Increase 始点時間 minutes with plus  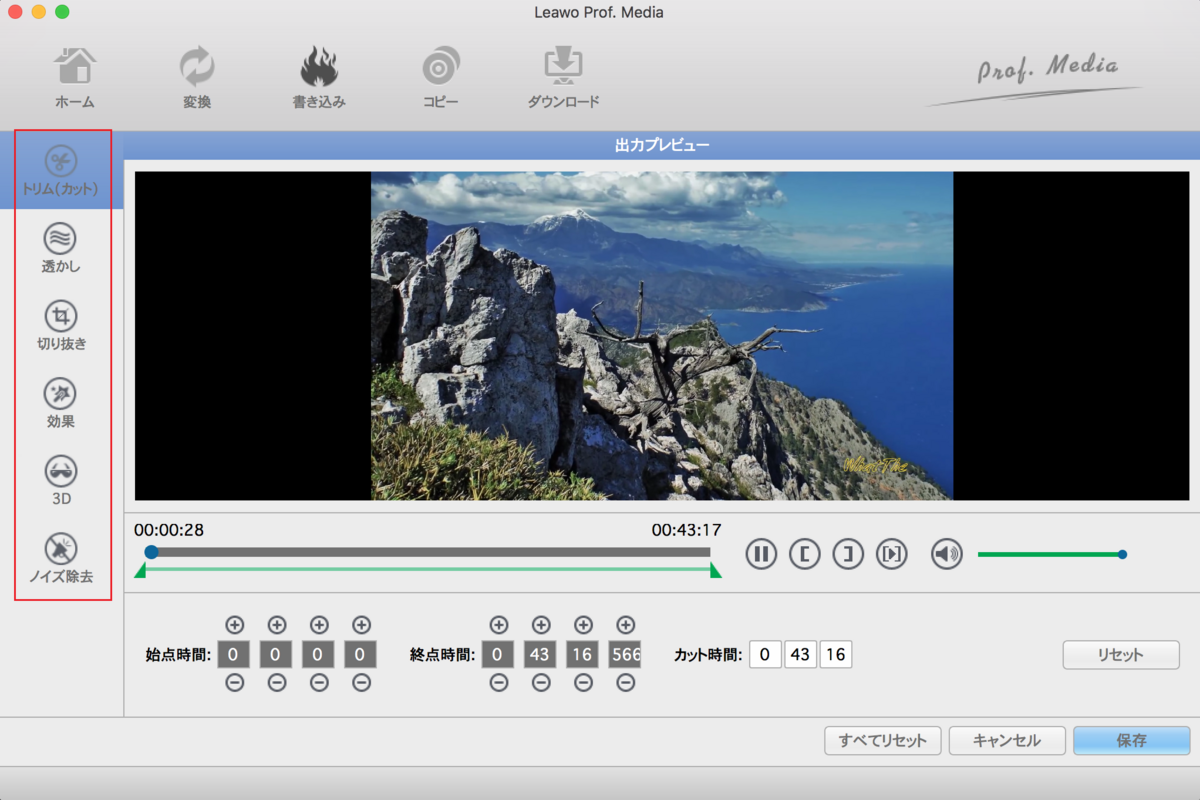(277, 625)
